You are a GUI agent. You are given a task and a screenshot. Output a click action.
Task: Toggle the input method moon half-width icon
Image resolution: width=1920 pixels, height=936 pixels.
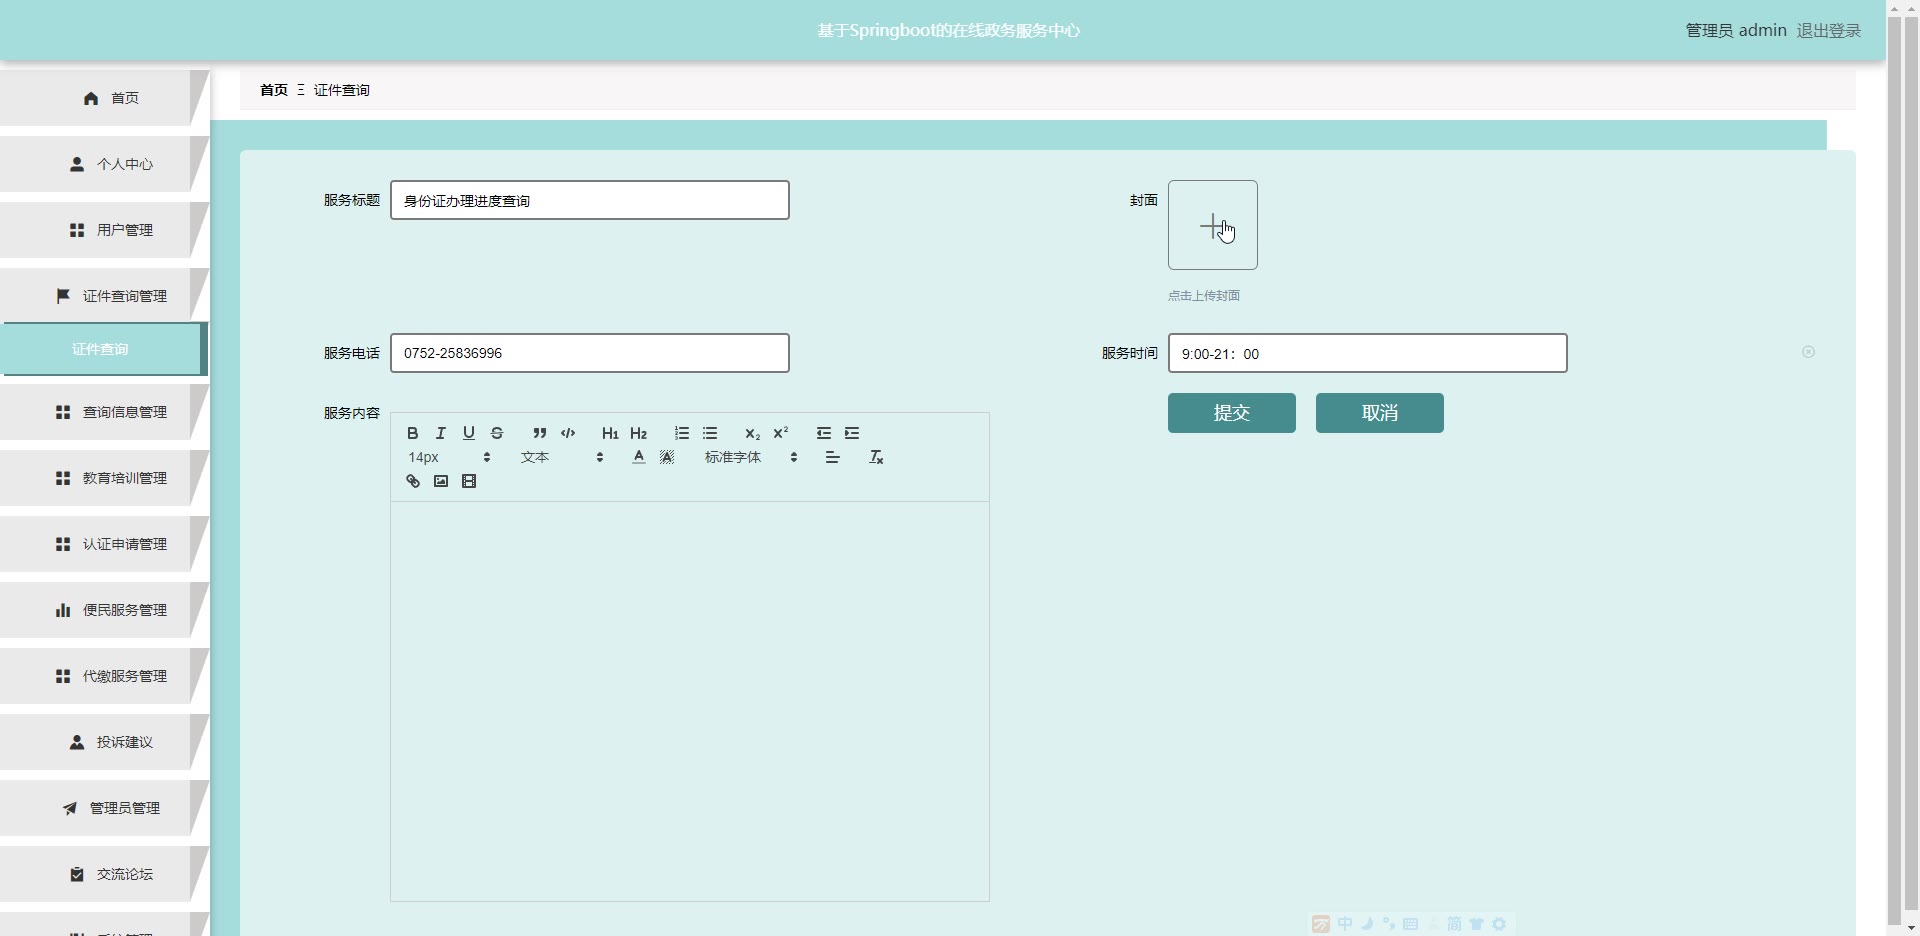[1367, 924]
